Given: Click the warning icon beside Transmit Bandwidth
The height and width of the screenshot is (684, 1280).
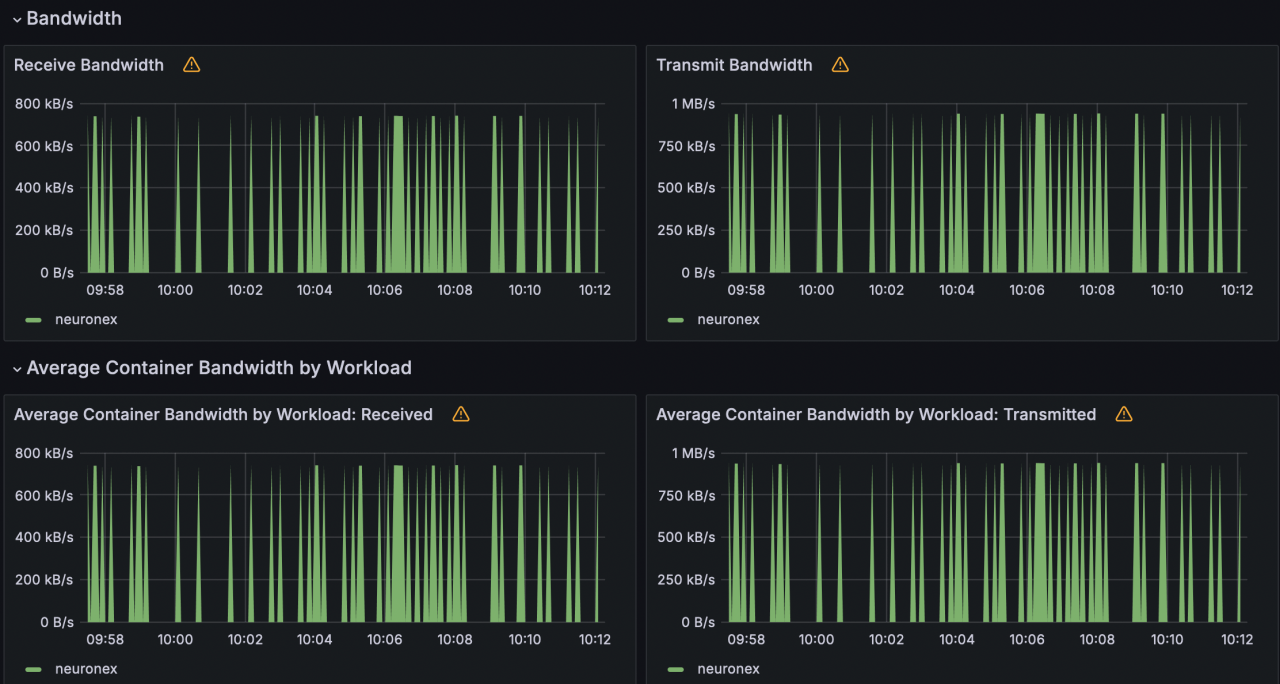Looking at the screenshot, I should tap(840, 65).
